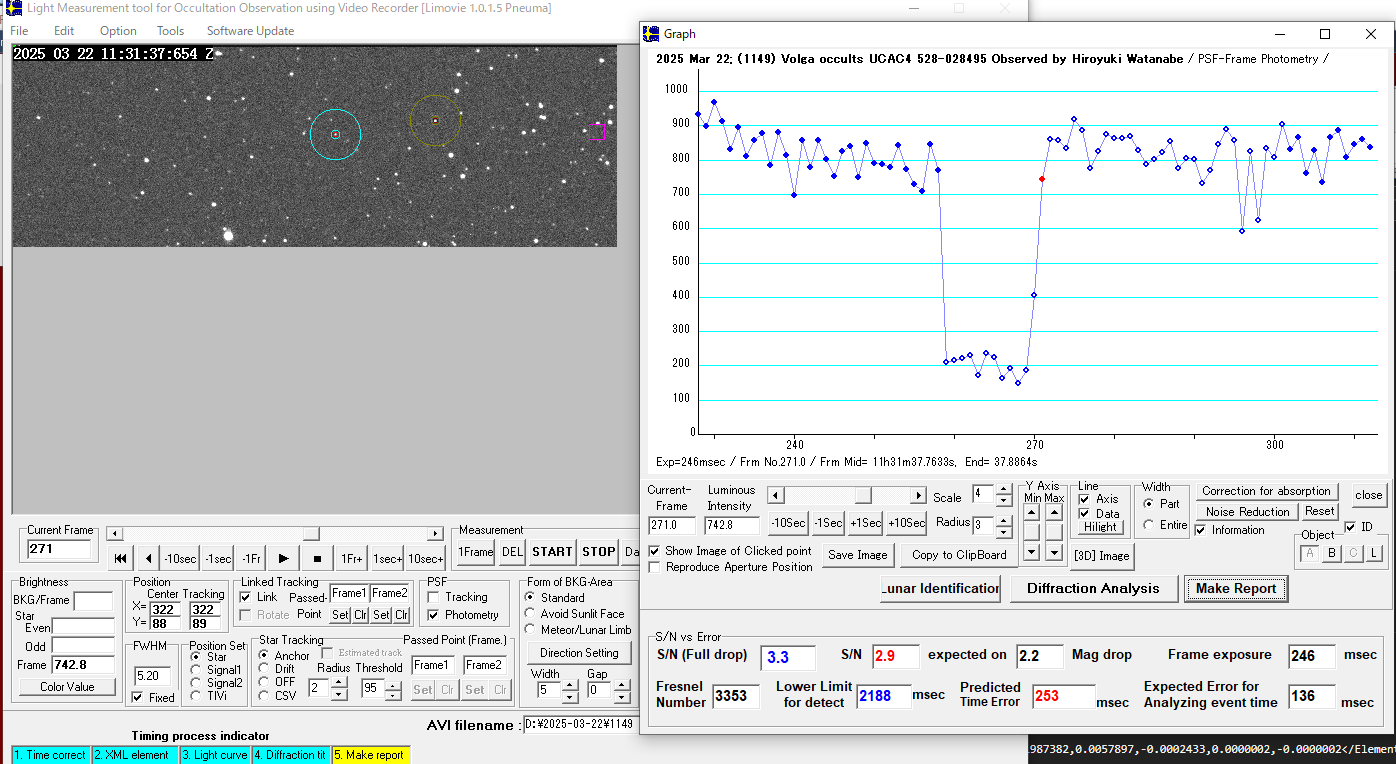
Task: Increase the graph Radius spinner
Action: (x=1003, y=519)
